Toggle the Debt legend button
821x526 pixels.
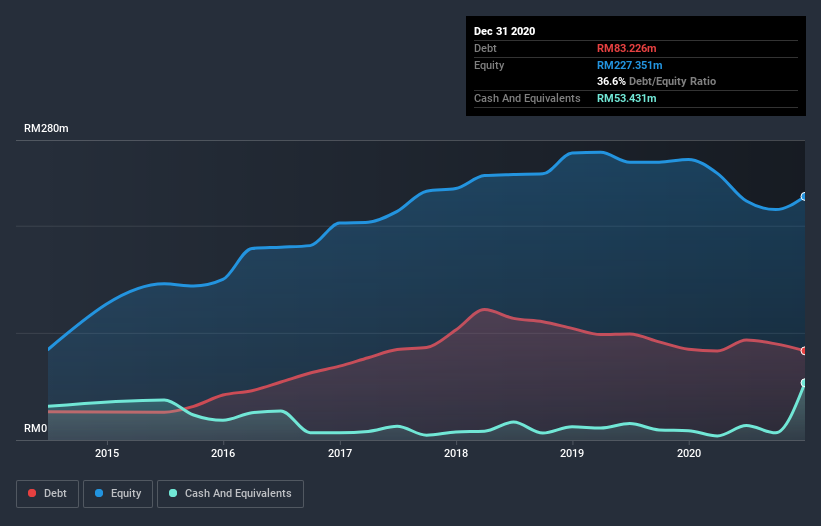tap(48, 494)
